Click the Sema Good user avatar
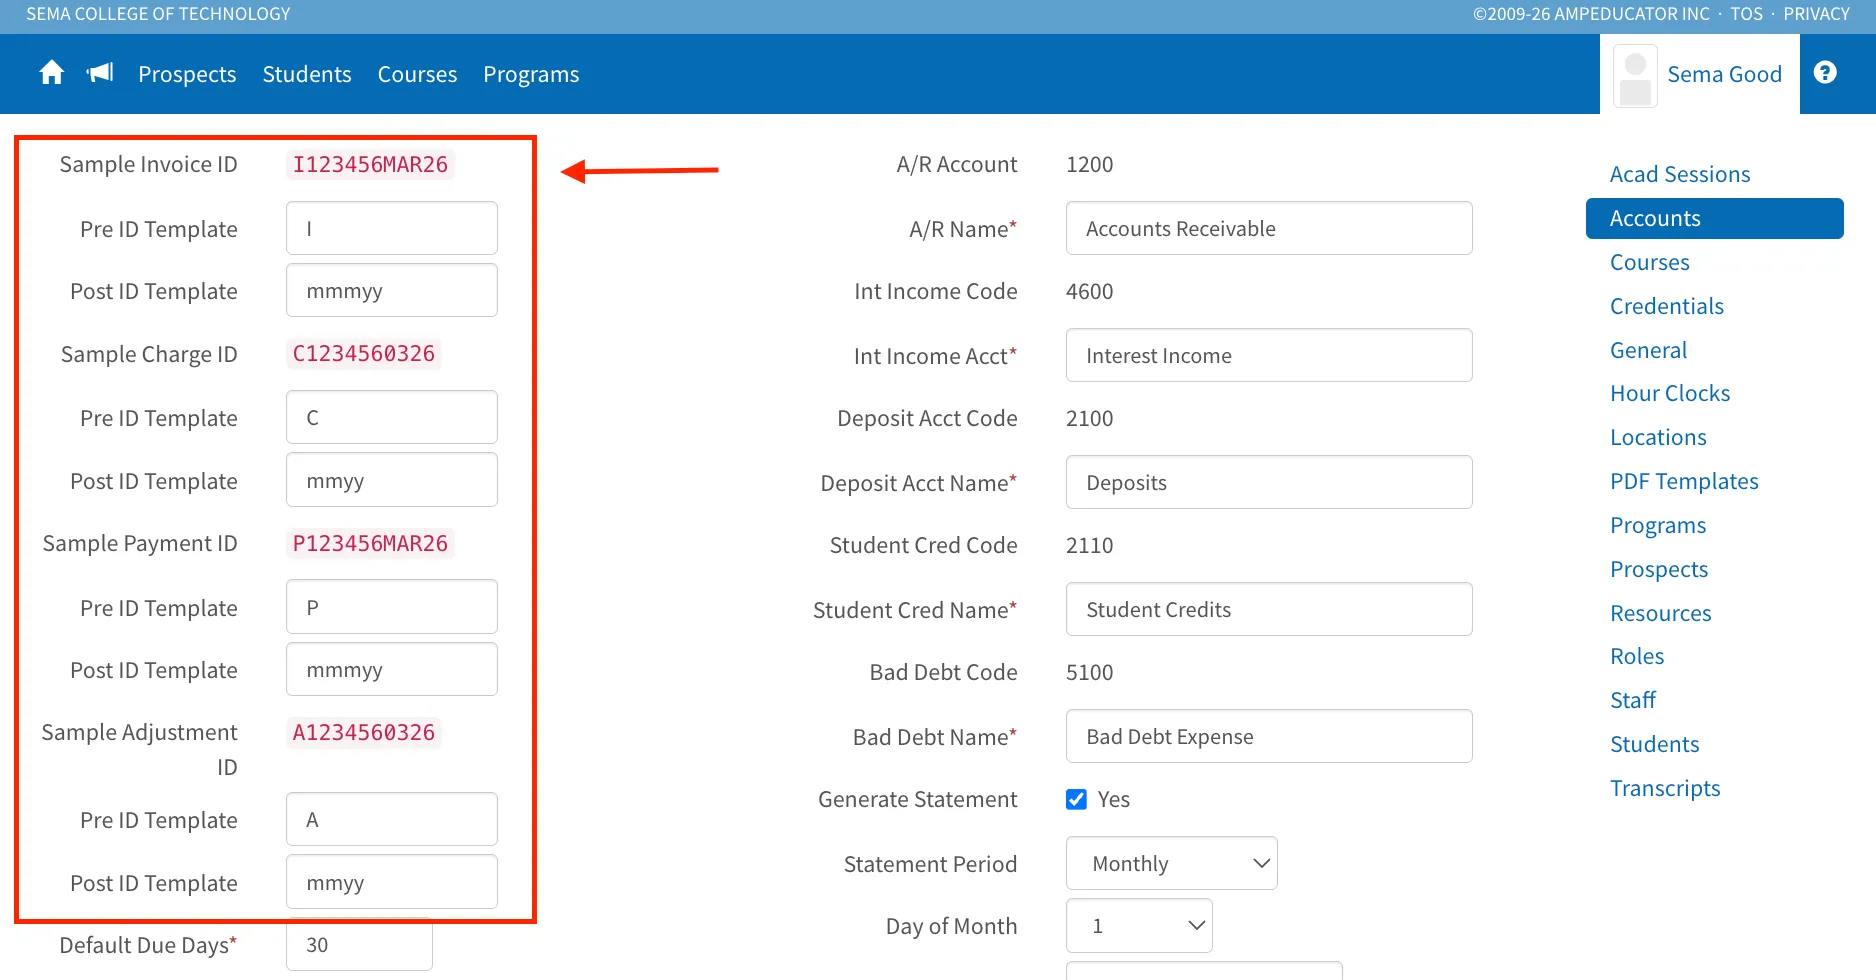 click(1635, 75)
